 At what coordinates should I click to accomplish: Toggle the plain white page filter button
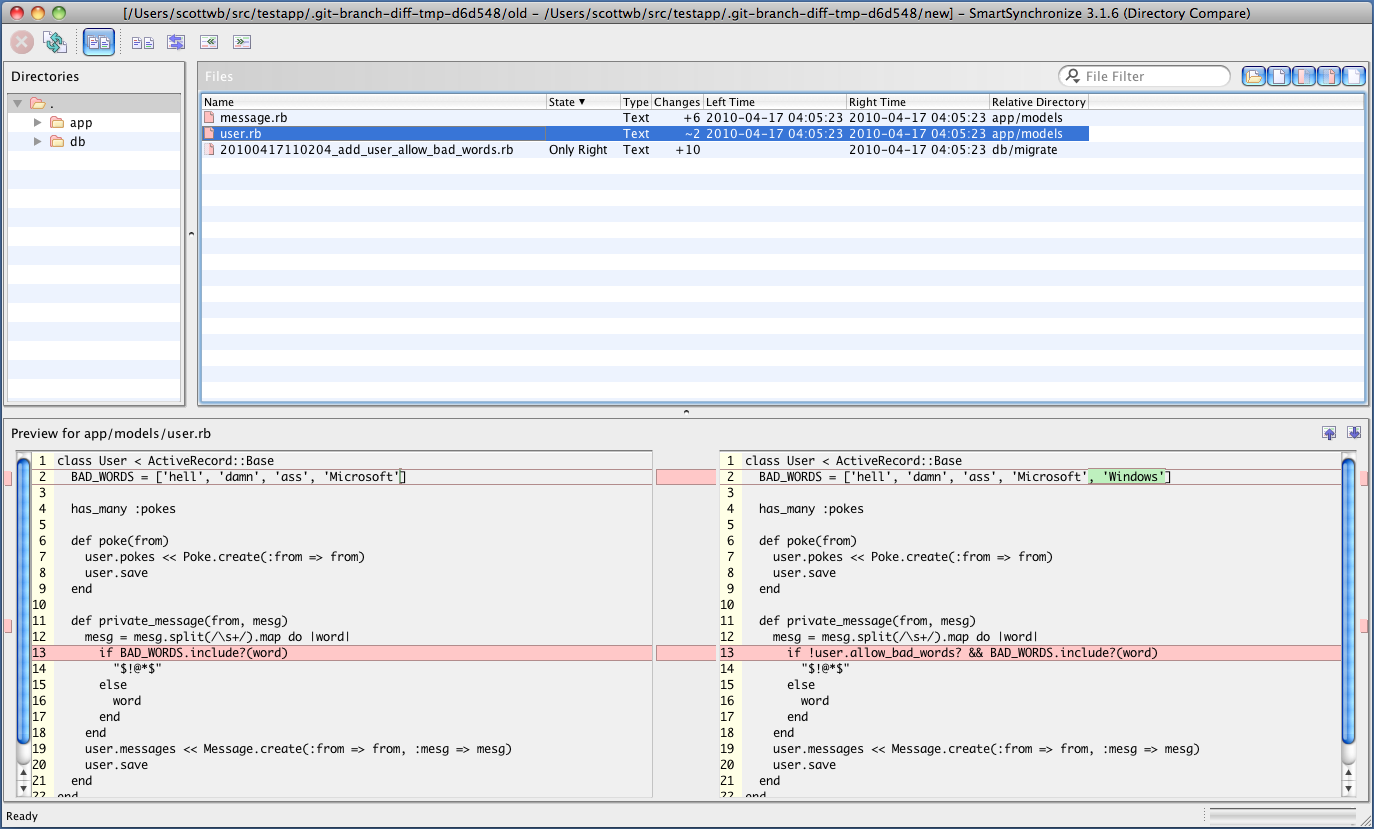pyautogui.click(x=1279, y=76)
